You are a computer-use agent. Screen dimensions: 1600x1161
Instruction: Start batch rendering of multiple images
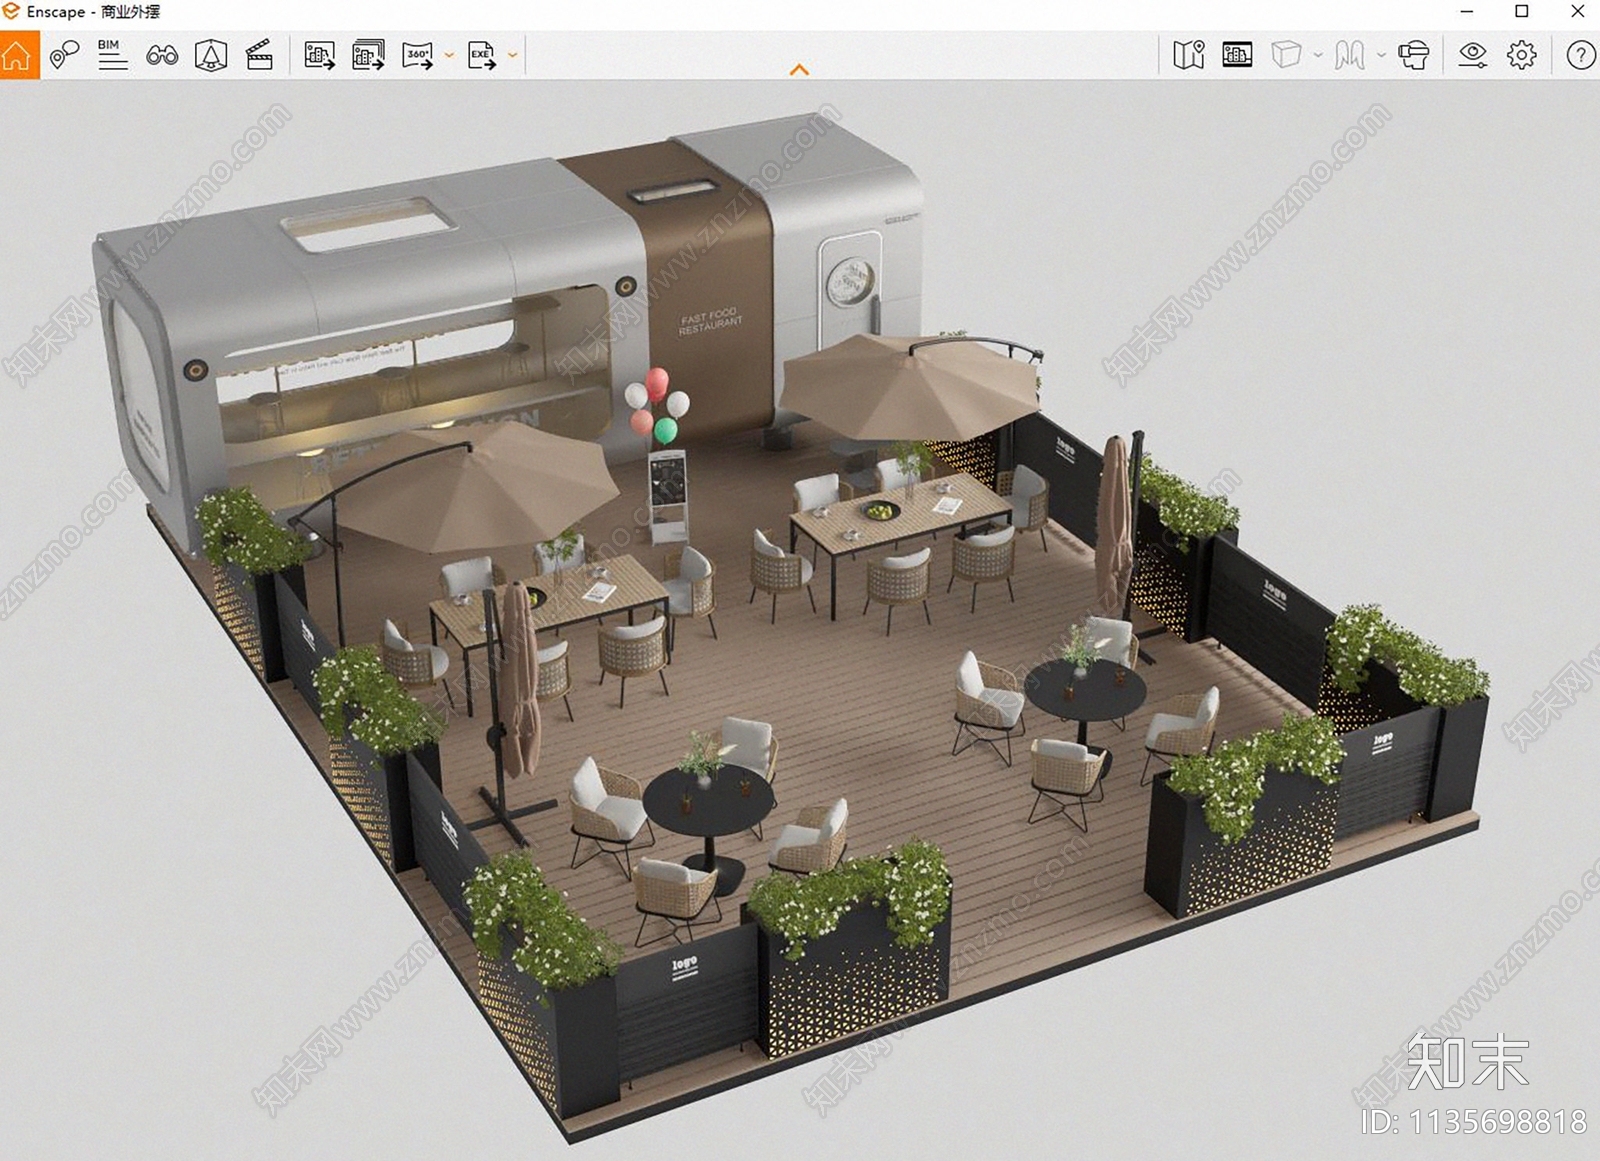(x=368, y=55)
